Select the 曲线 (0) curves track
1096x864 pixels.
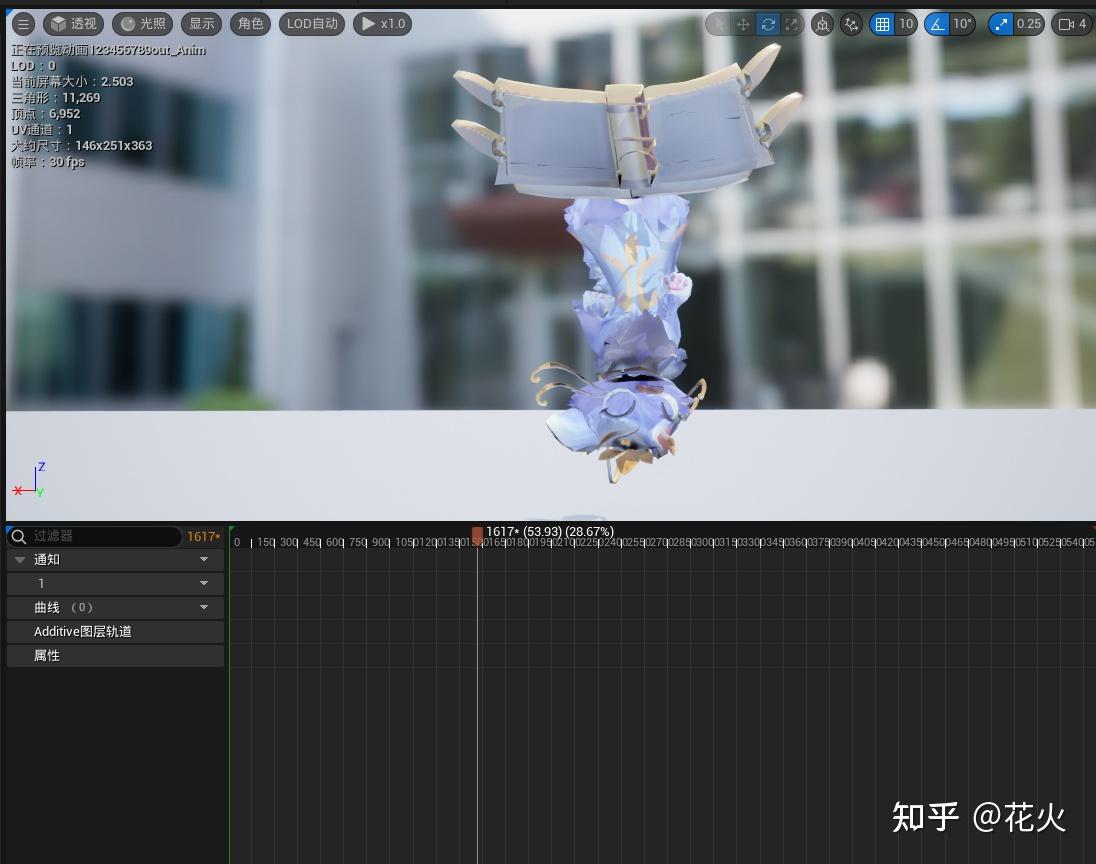[x=115, y=607]
